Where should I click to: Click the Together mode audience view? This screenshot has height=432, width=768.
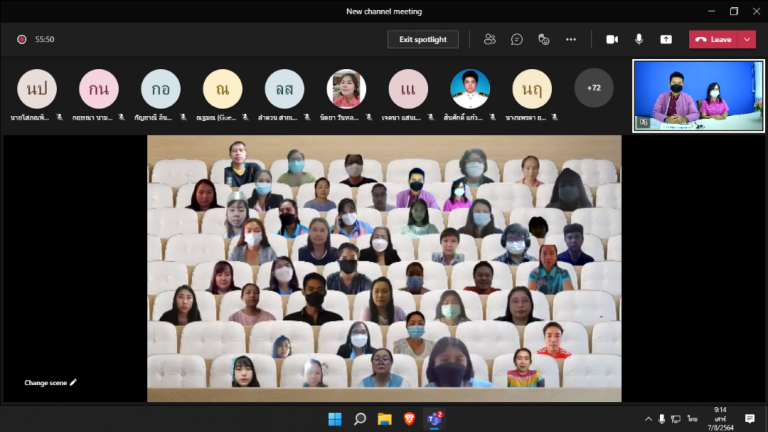point(384,268)
